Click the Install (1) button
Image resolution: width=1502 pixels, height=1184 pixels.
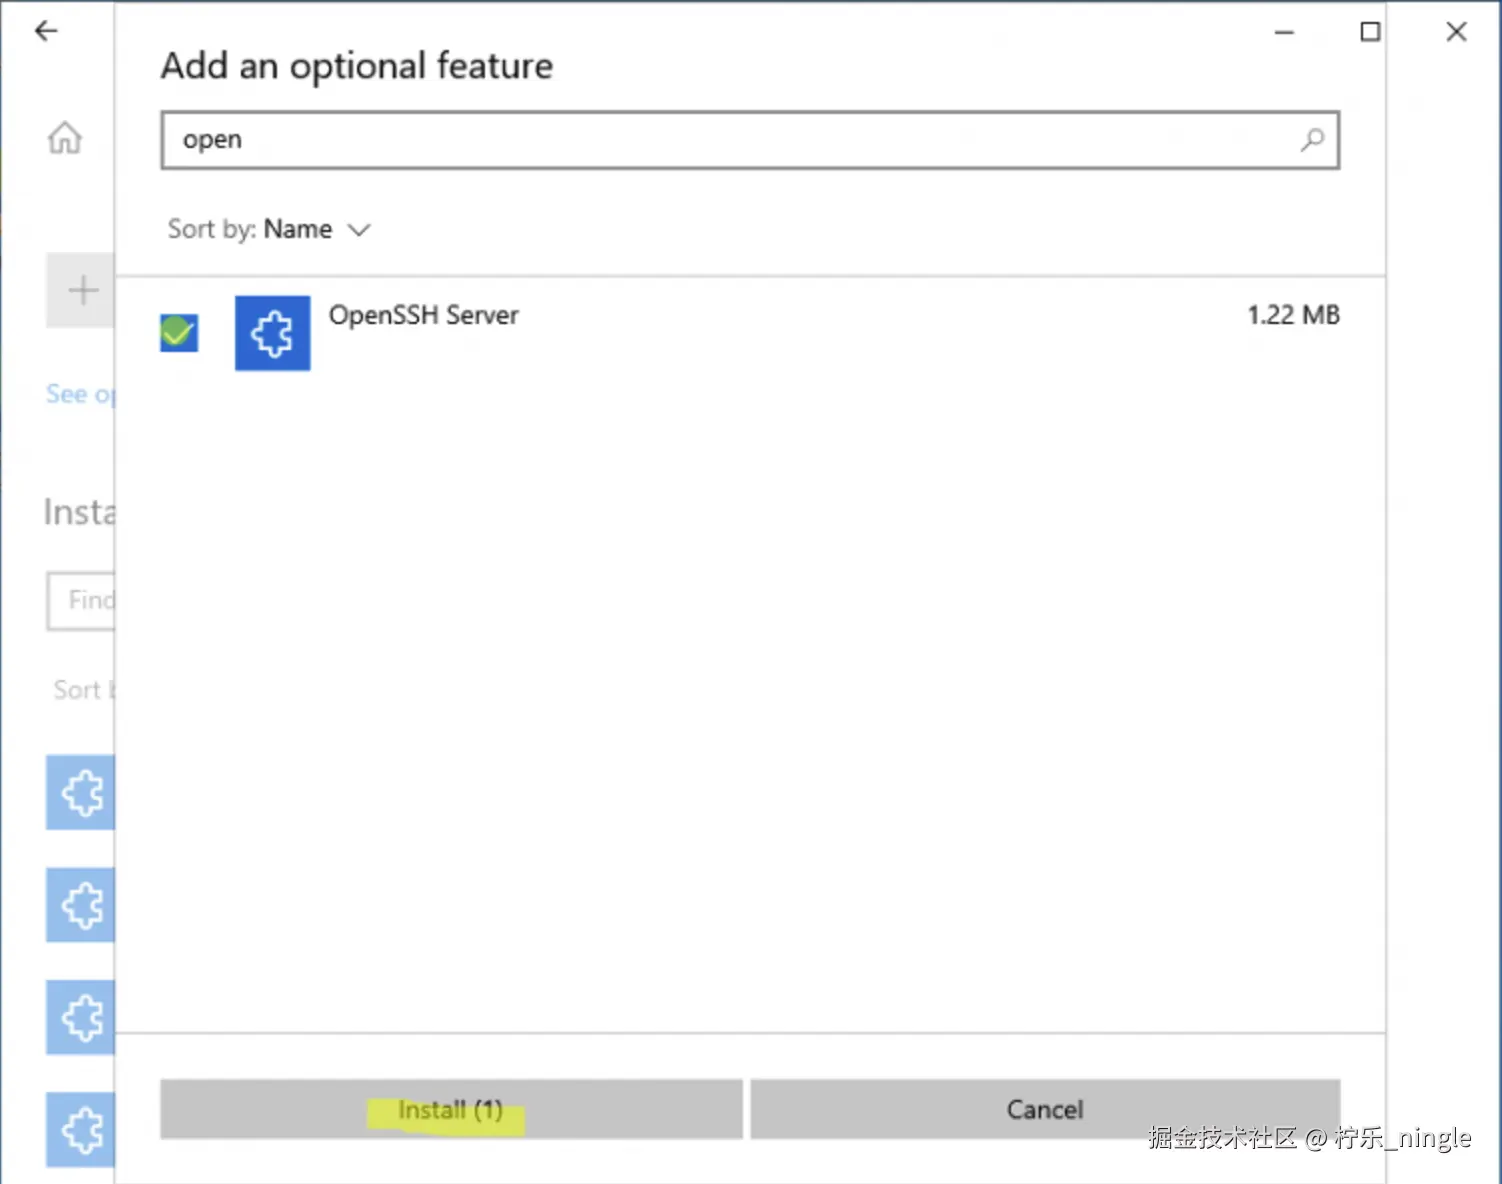pos(451,1109)
